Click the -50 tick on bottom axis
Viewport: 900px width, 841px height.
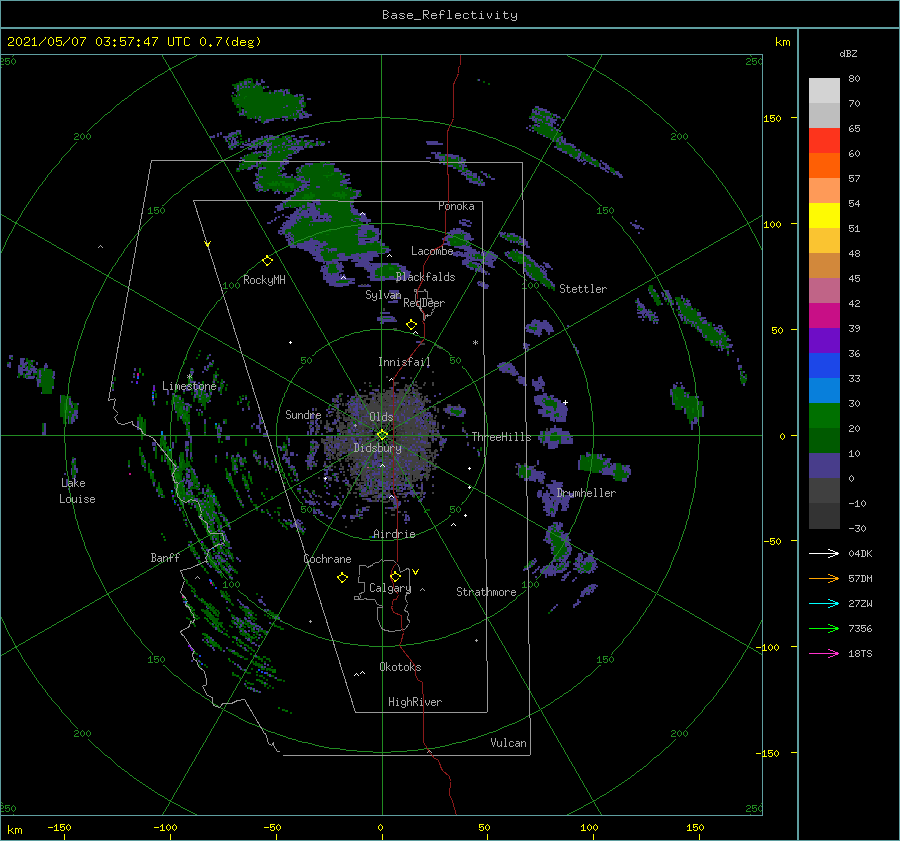pyautogui.click(x=272, y=827)
